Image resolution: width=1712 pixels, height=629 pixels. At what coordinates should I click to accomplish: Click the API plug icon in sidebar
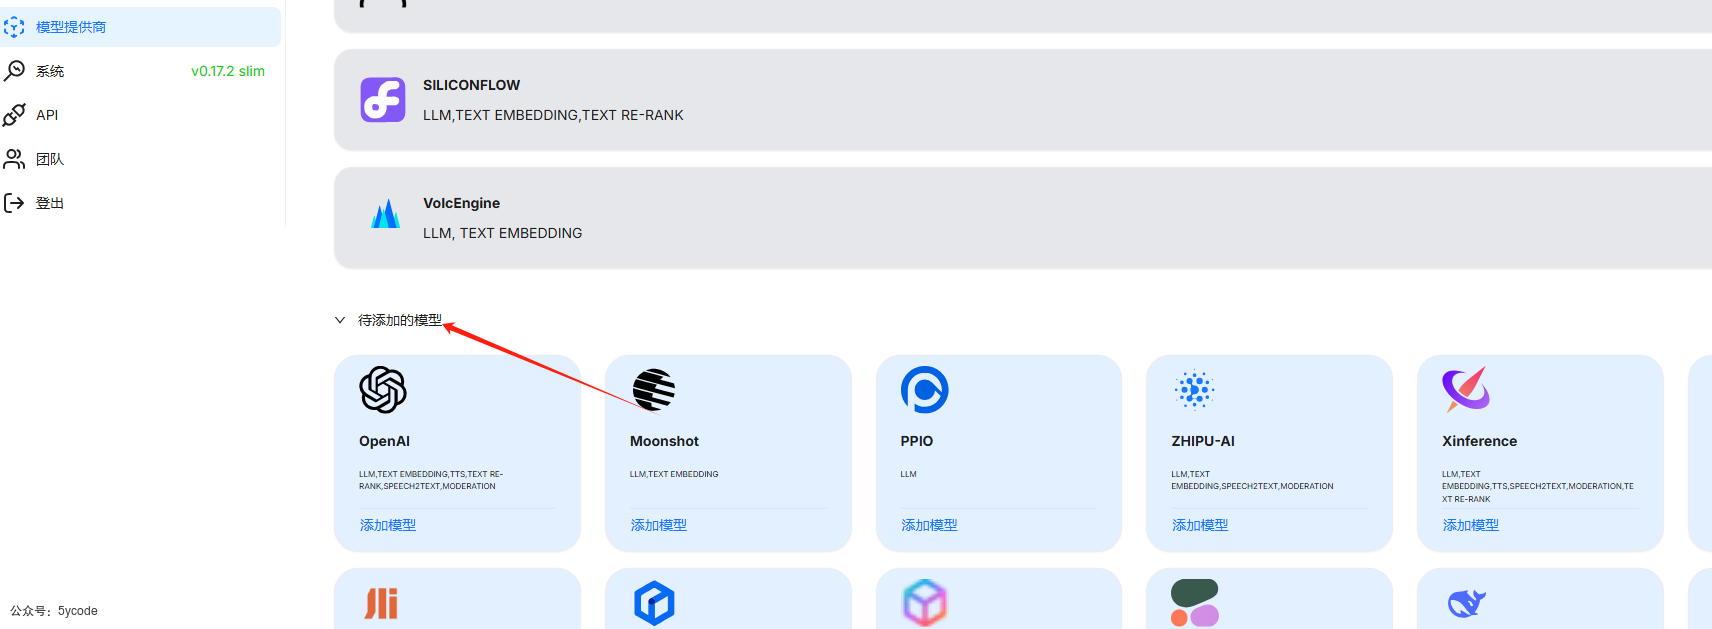[14, 115]
